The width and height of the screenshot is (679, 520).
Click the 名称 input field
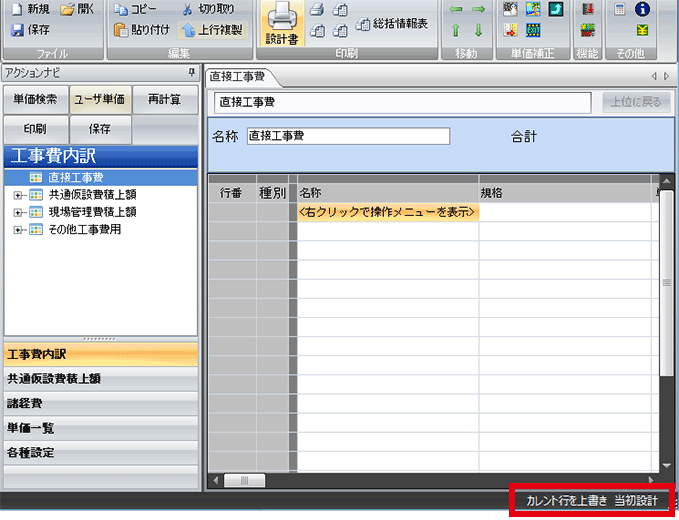[x=349, y=136]
